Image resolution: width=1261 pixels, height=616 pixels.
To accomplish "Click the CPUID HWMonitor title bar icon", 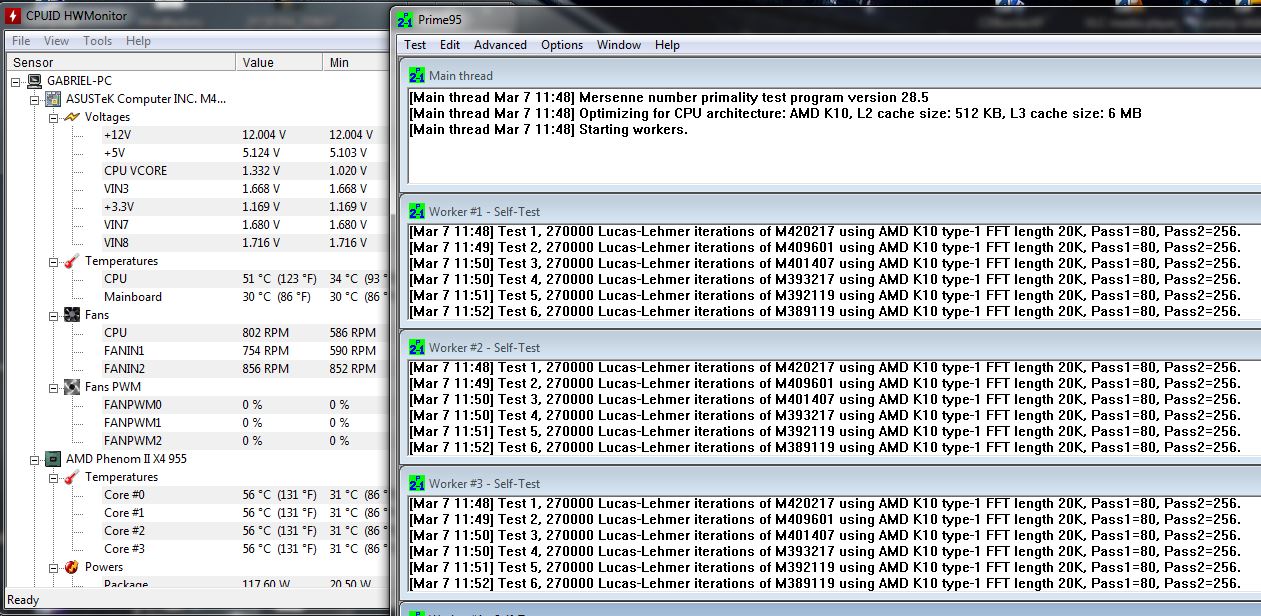I will coord(14,17).
